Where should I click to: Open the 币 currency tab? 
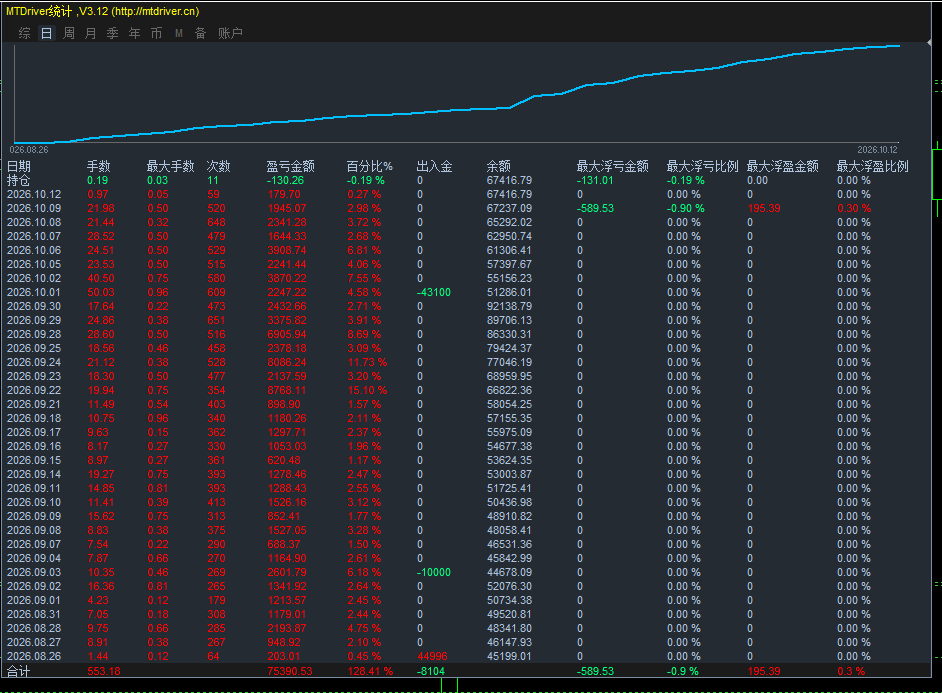point(156,33)
